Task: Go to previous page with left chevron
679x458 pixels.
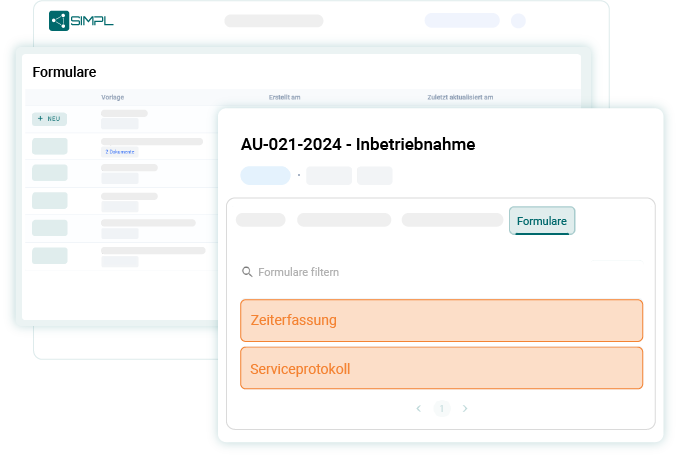Action: pyautogui.click(x=419, y=408)
